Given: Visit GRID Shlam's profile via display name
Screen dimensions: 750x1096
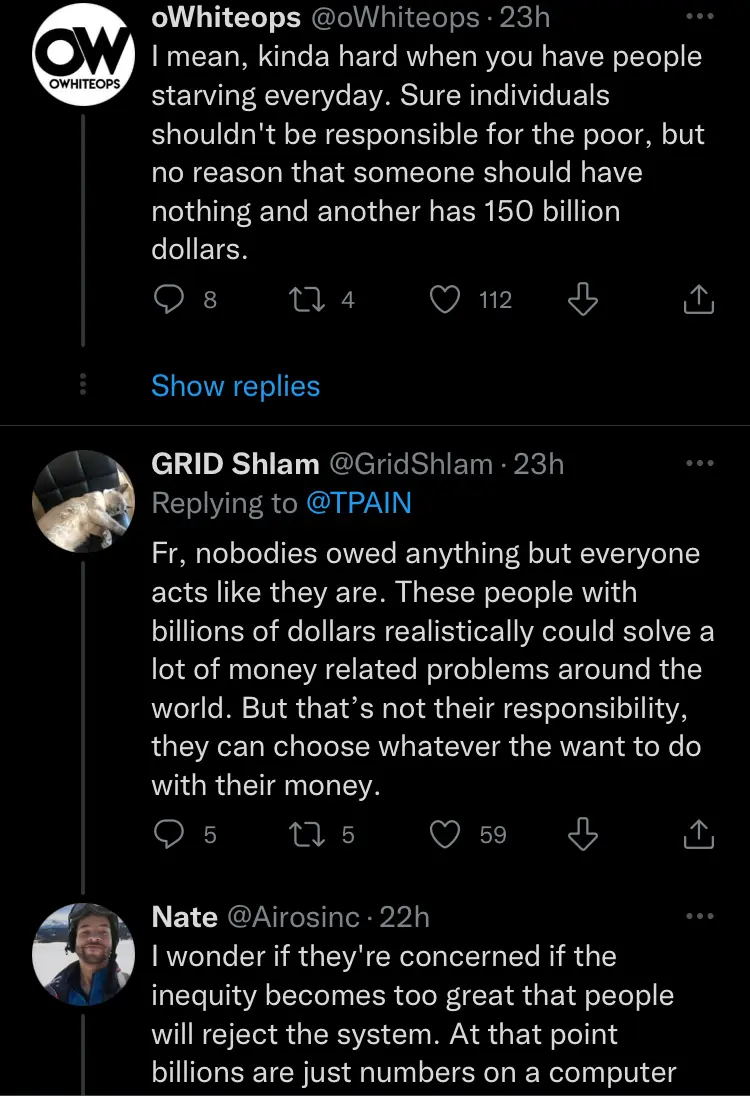Looking at the screenshot, I should [x=235, y=464].
